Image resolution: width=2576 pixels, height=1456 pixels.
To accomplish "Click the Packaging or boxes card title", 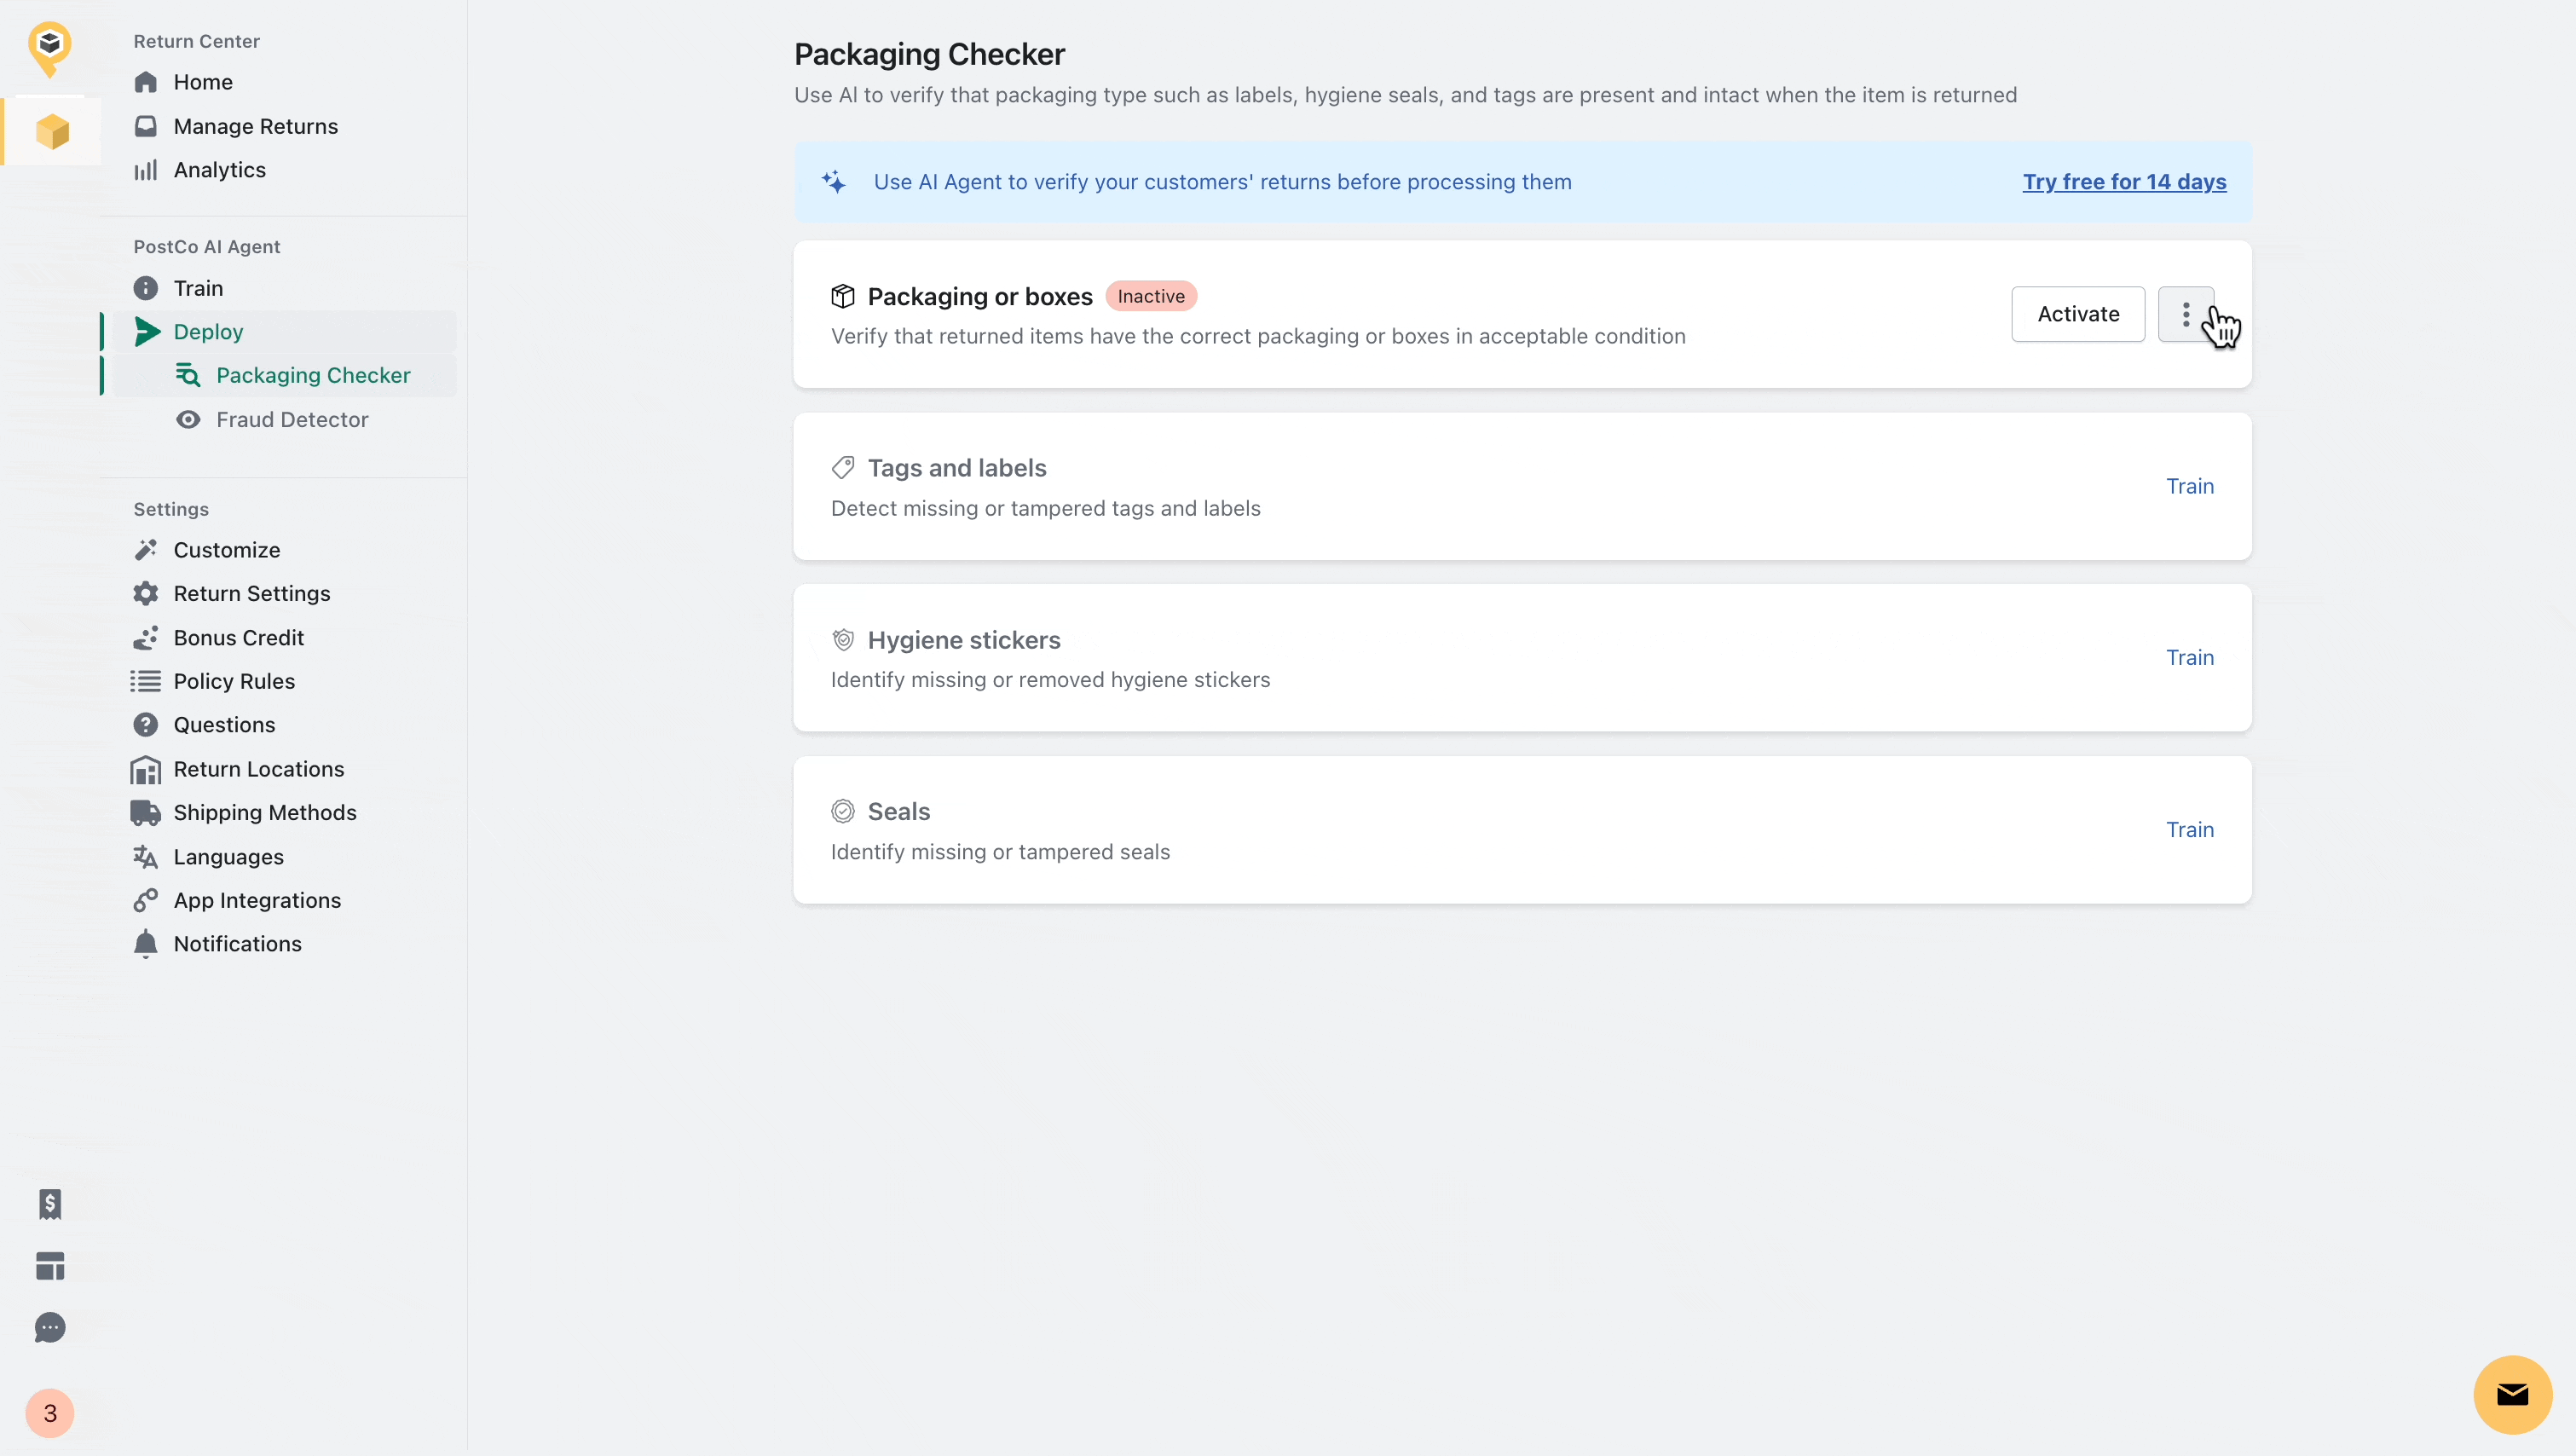I will (x=980, y=297).
